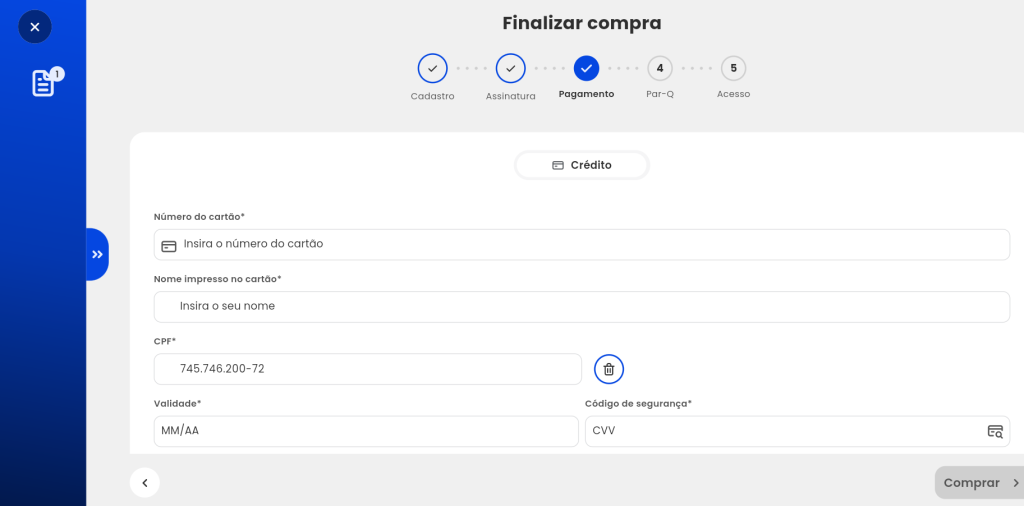Go to the Assinatura step
1024x506 pixels.
click(x=511, y=69)
